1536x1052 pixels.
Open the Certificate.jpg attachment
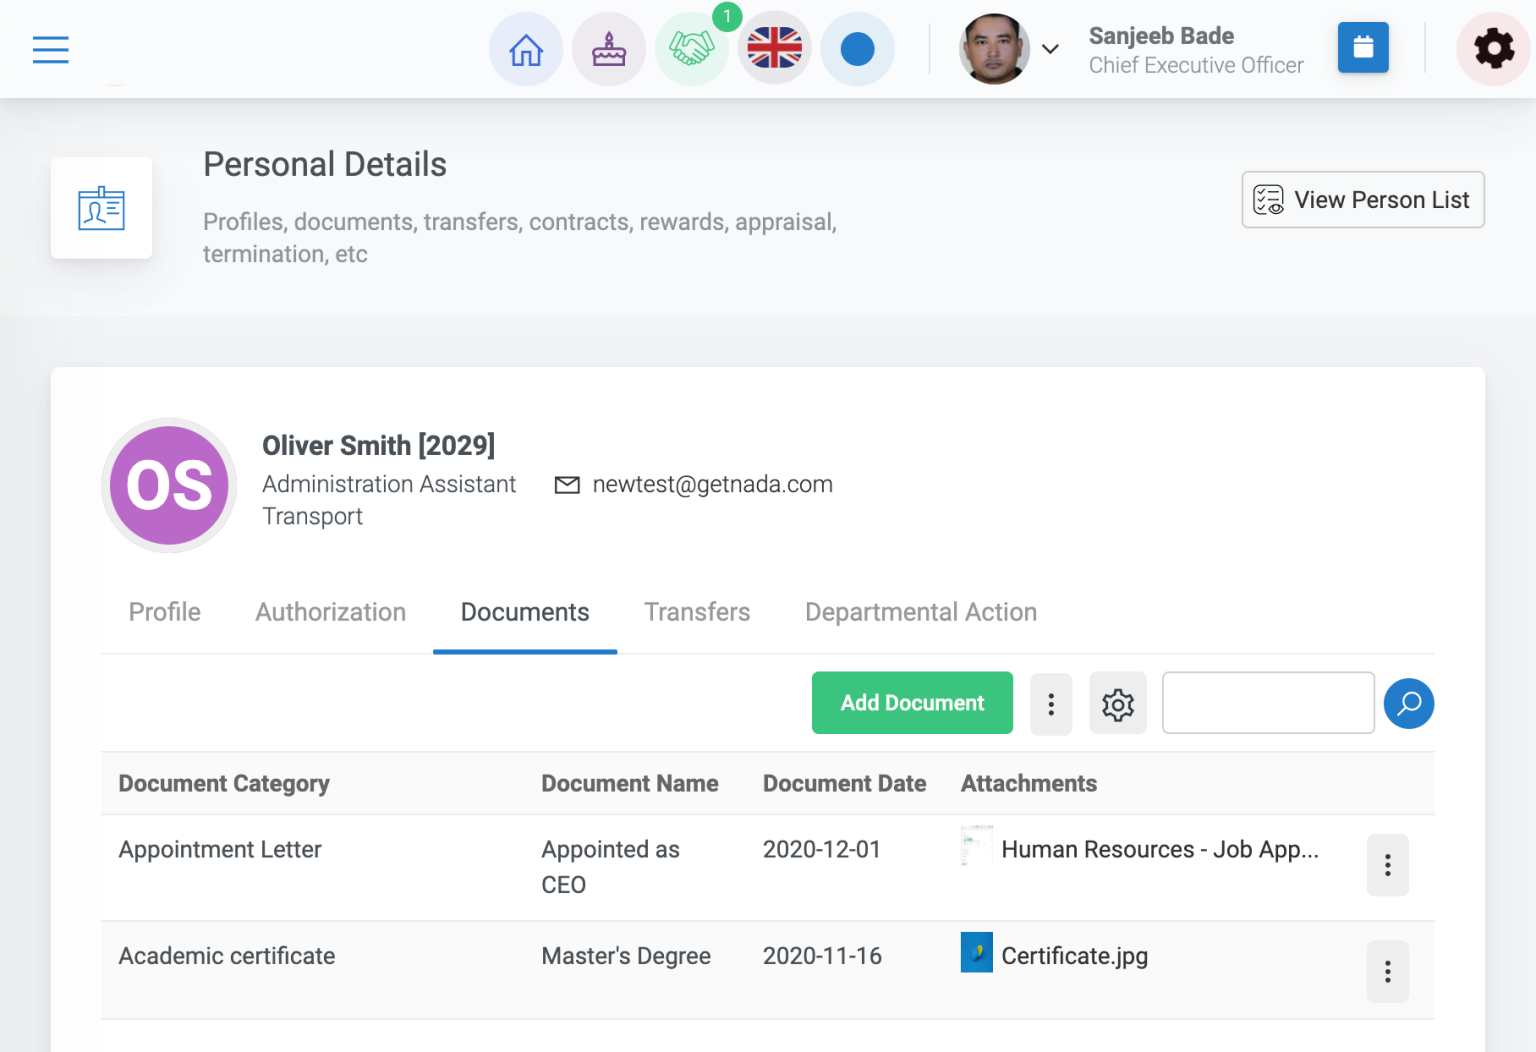point(1075,956)
